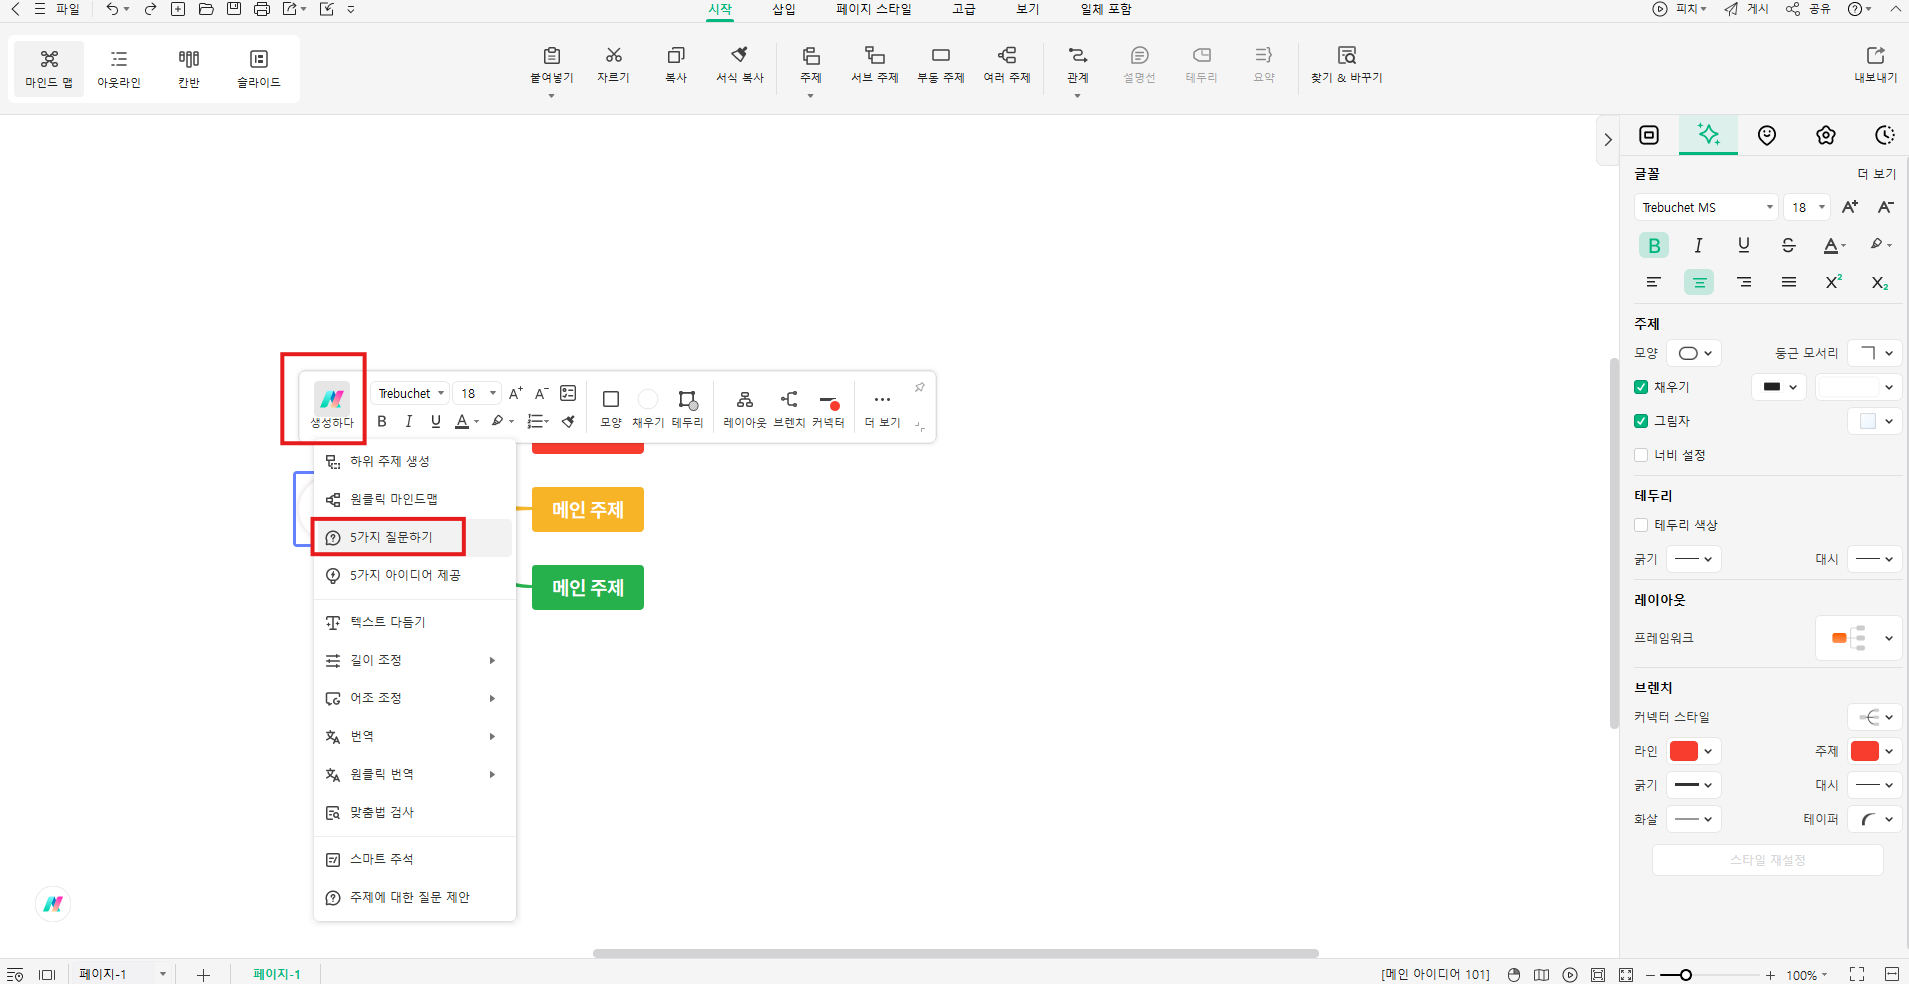Click the 생성하다 AI generate icon

(x=332, y=405)
